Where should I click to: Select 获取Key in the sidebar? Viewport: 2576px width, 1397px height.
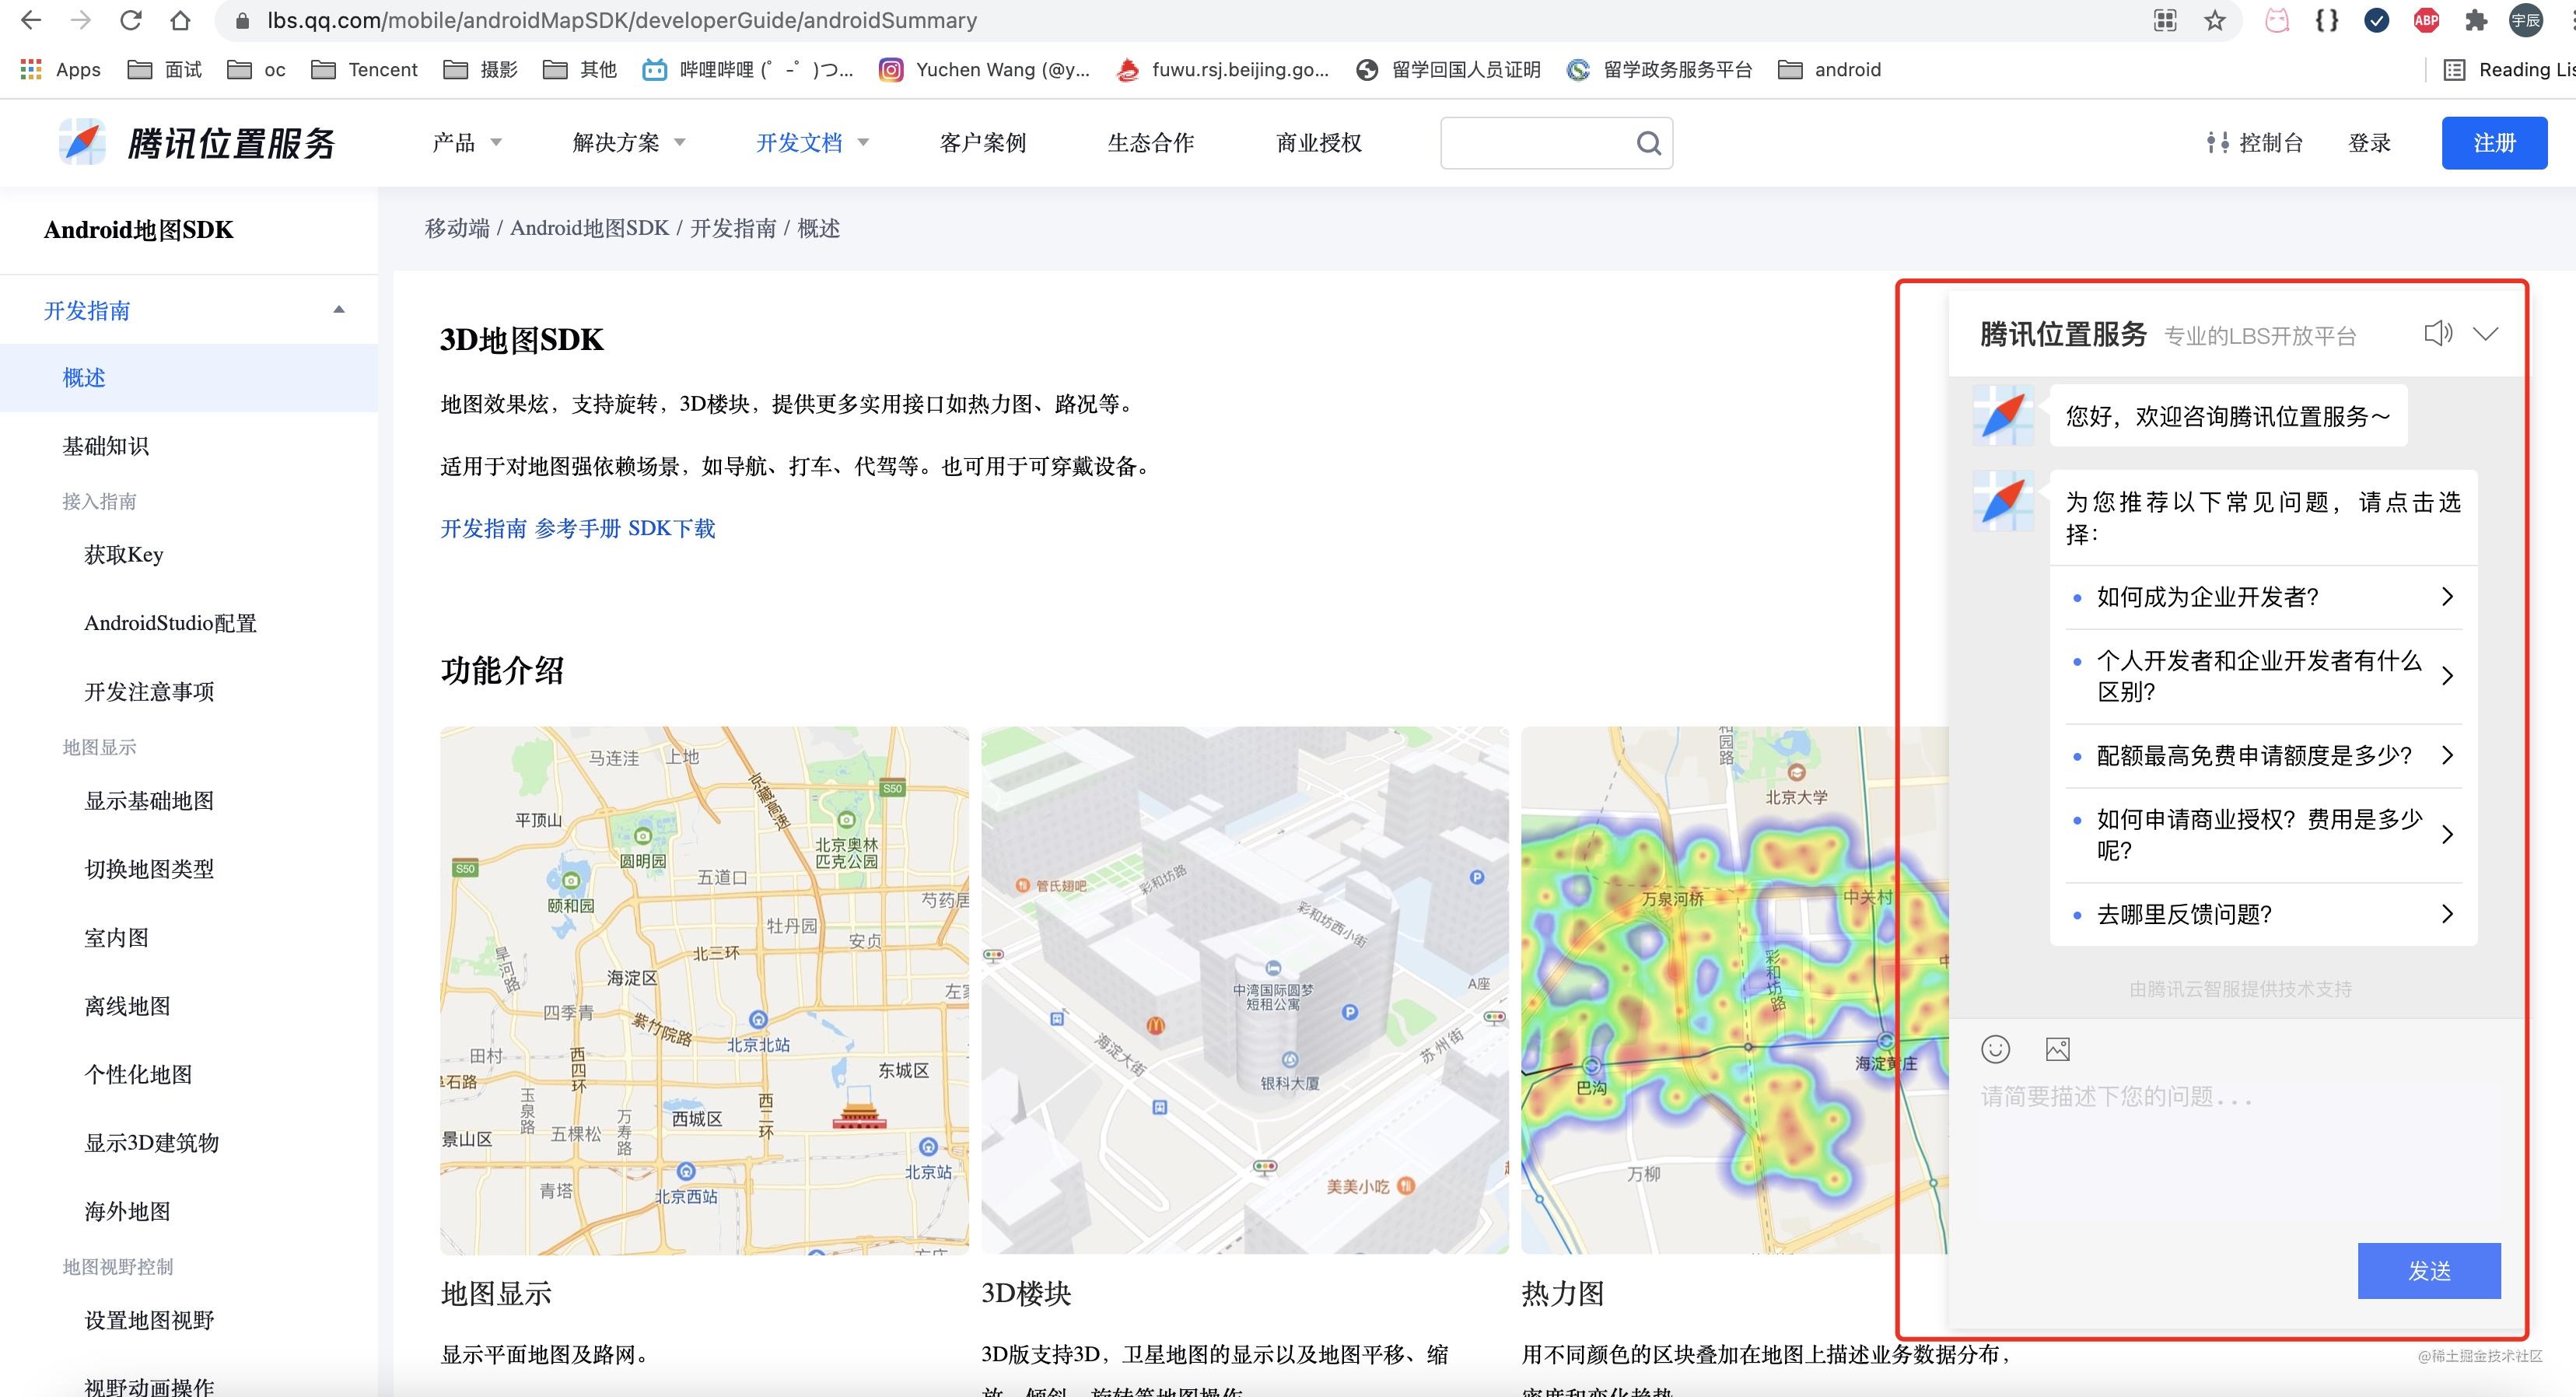(124, 554)
